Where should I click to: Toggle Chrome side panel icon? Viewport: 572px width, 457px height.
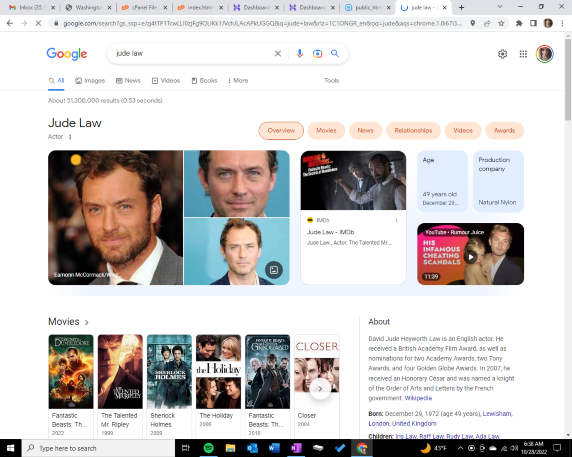pos(533,23)
